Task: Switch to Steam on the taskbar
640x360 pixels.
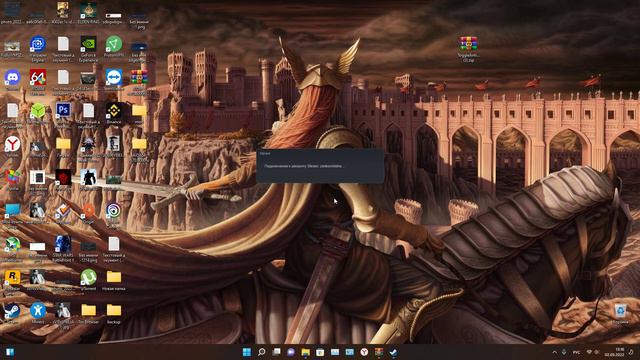Action: pos(393,352)
